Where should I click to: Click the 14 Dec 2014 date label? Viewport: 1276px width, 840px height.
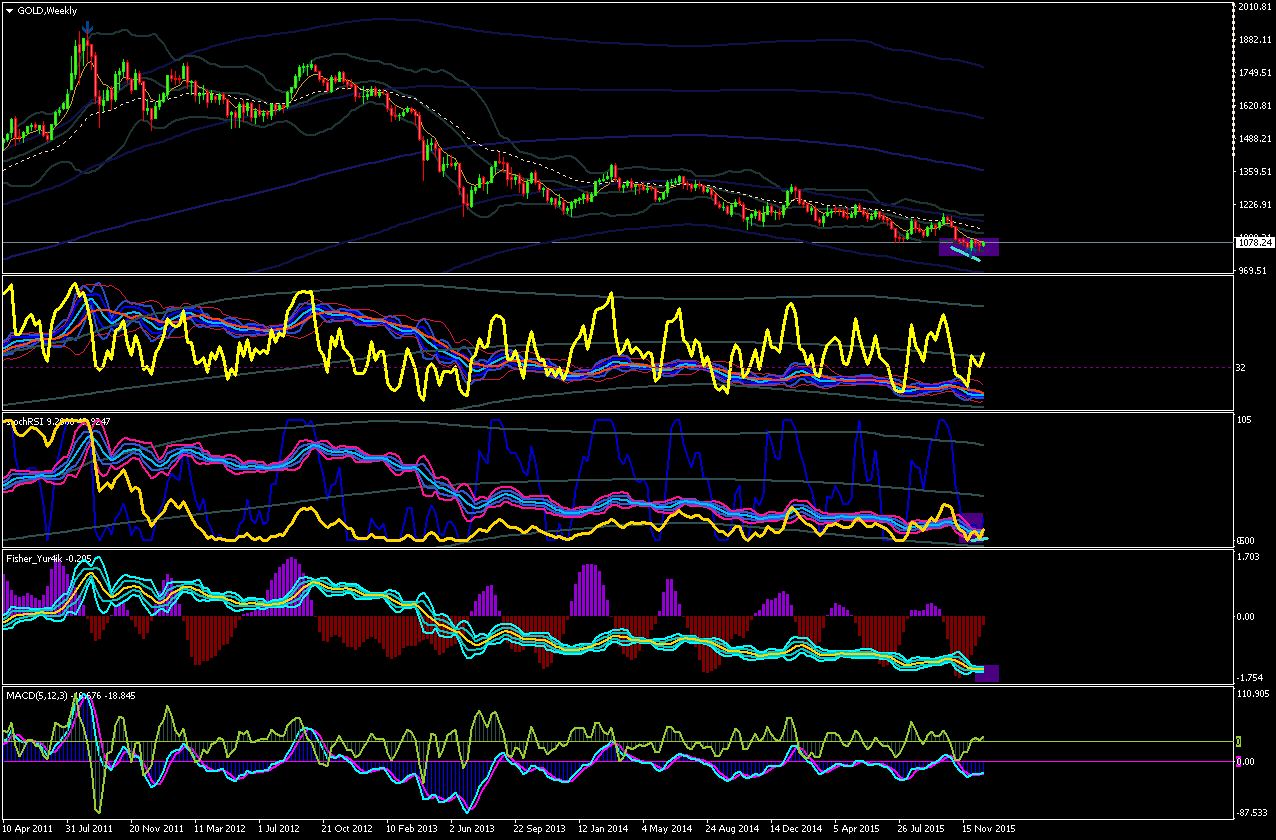(796, 829)
